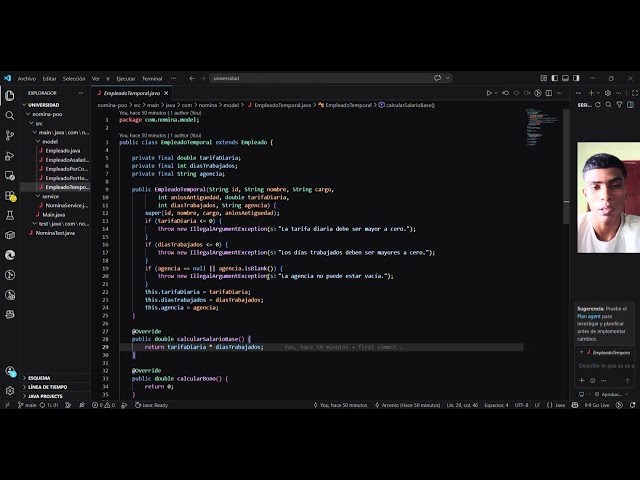This screenshot has height=480, width=640.
Task: Open the Extensions view with warning badge
Action: coord(10,196)
